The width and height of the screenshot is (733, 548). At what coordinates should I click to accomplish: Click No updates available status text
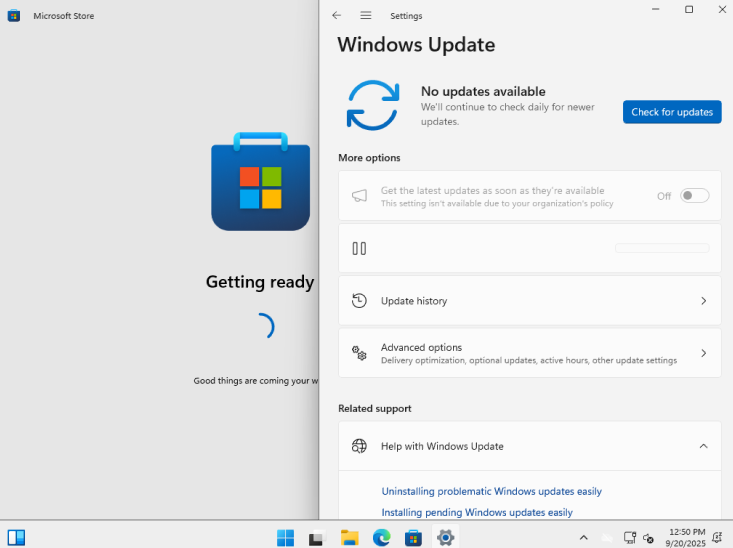483,91
